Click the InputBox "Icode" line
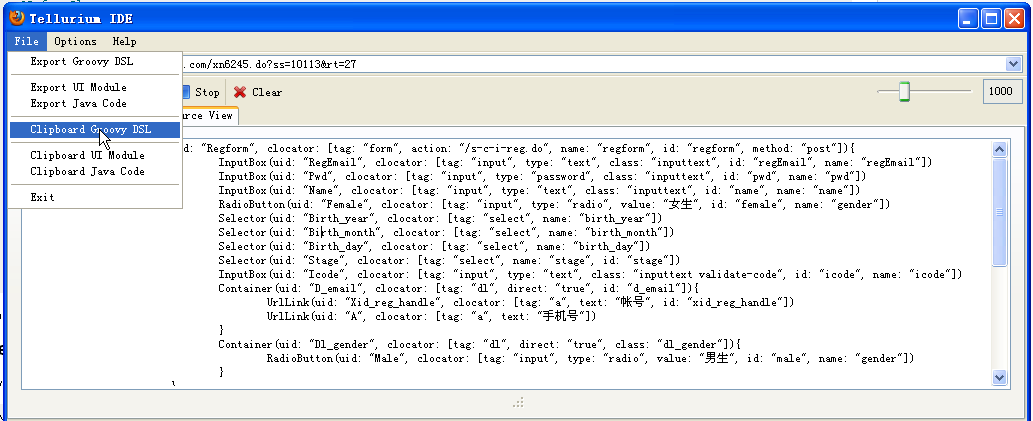Viewport: 1033px width, 421px height. click(x=590, y=274)
